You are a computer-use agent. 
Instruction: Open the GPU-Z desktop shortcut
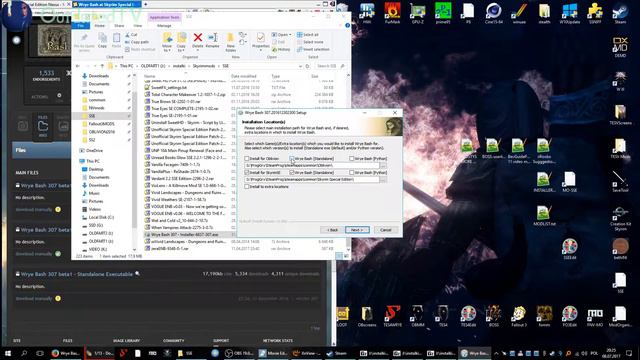pyautogui.click(x=418, y=13)
